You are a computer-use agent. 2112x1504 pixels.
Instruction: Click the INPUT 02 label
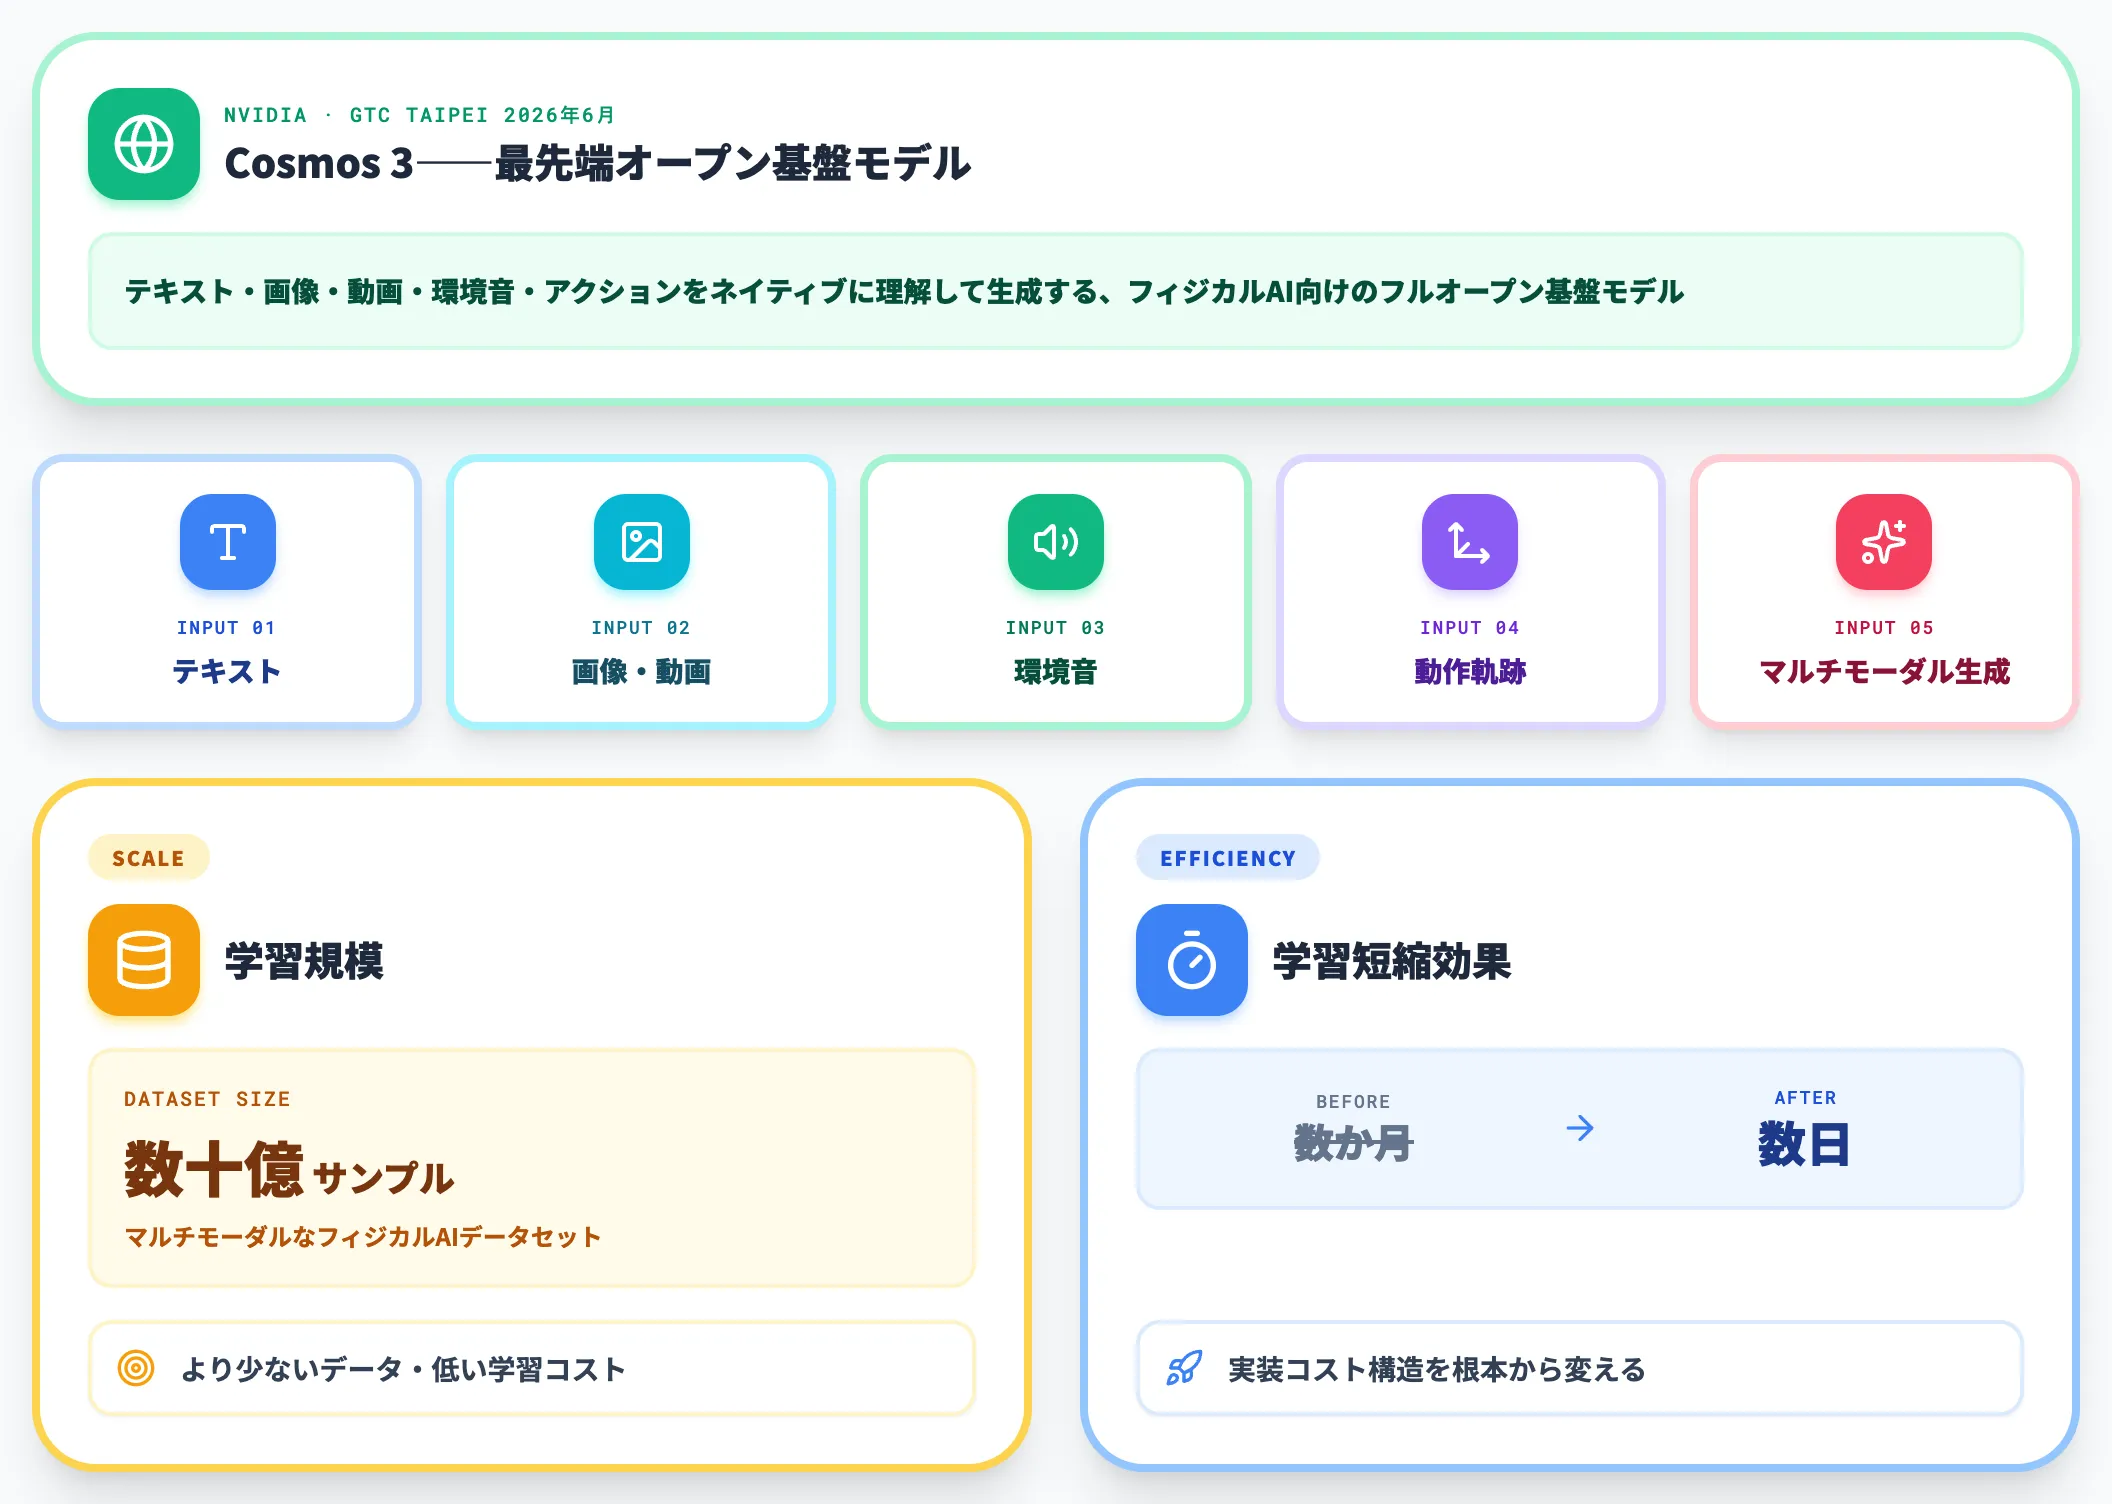click(641, 628)
